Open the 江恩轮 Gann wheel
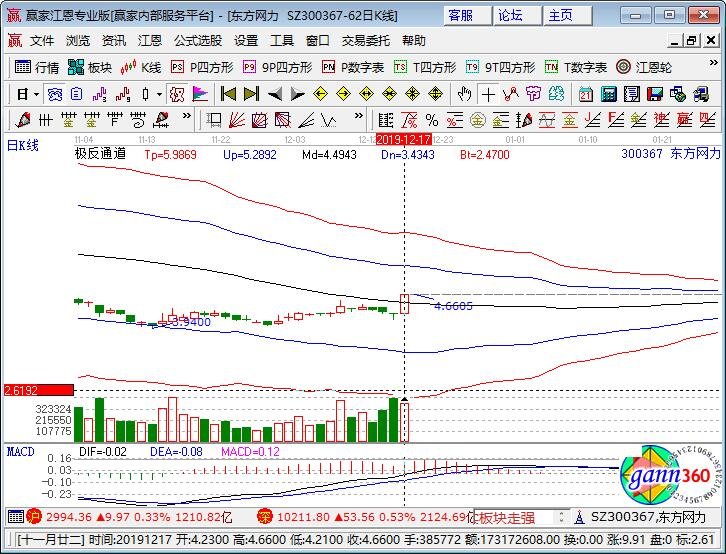The height and width of the screenshot is (554, 726). (644, 68)
